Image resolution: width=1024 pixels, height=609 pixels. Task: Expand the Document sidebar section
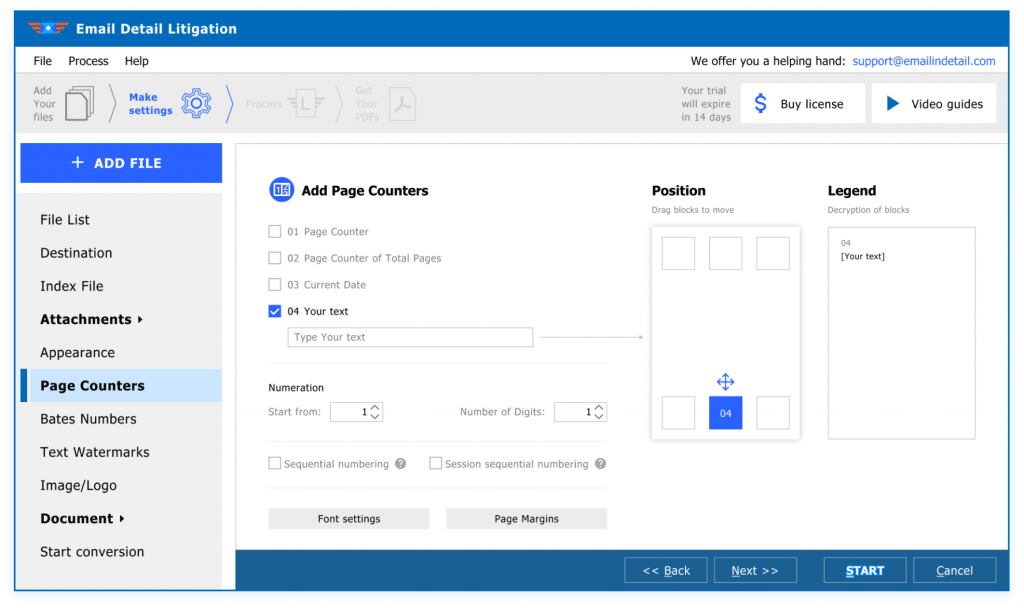[x=82, y=518]
